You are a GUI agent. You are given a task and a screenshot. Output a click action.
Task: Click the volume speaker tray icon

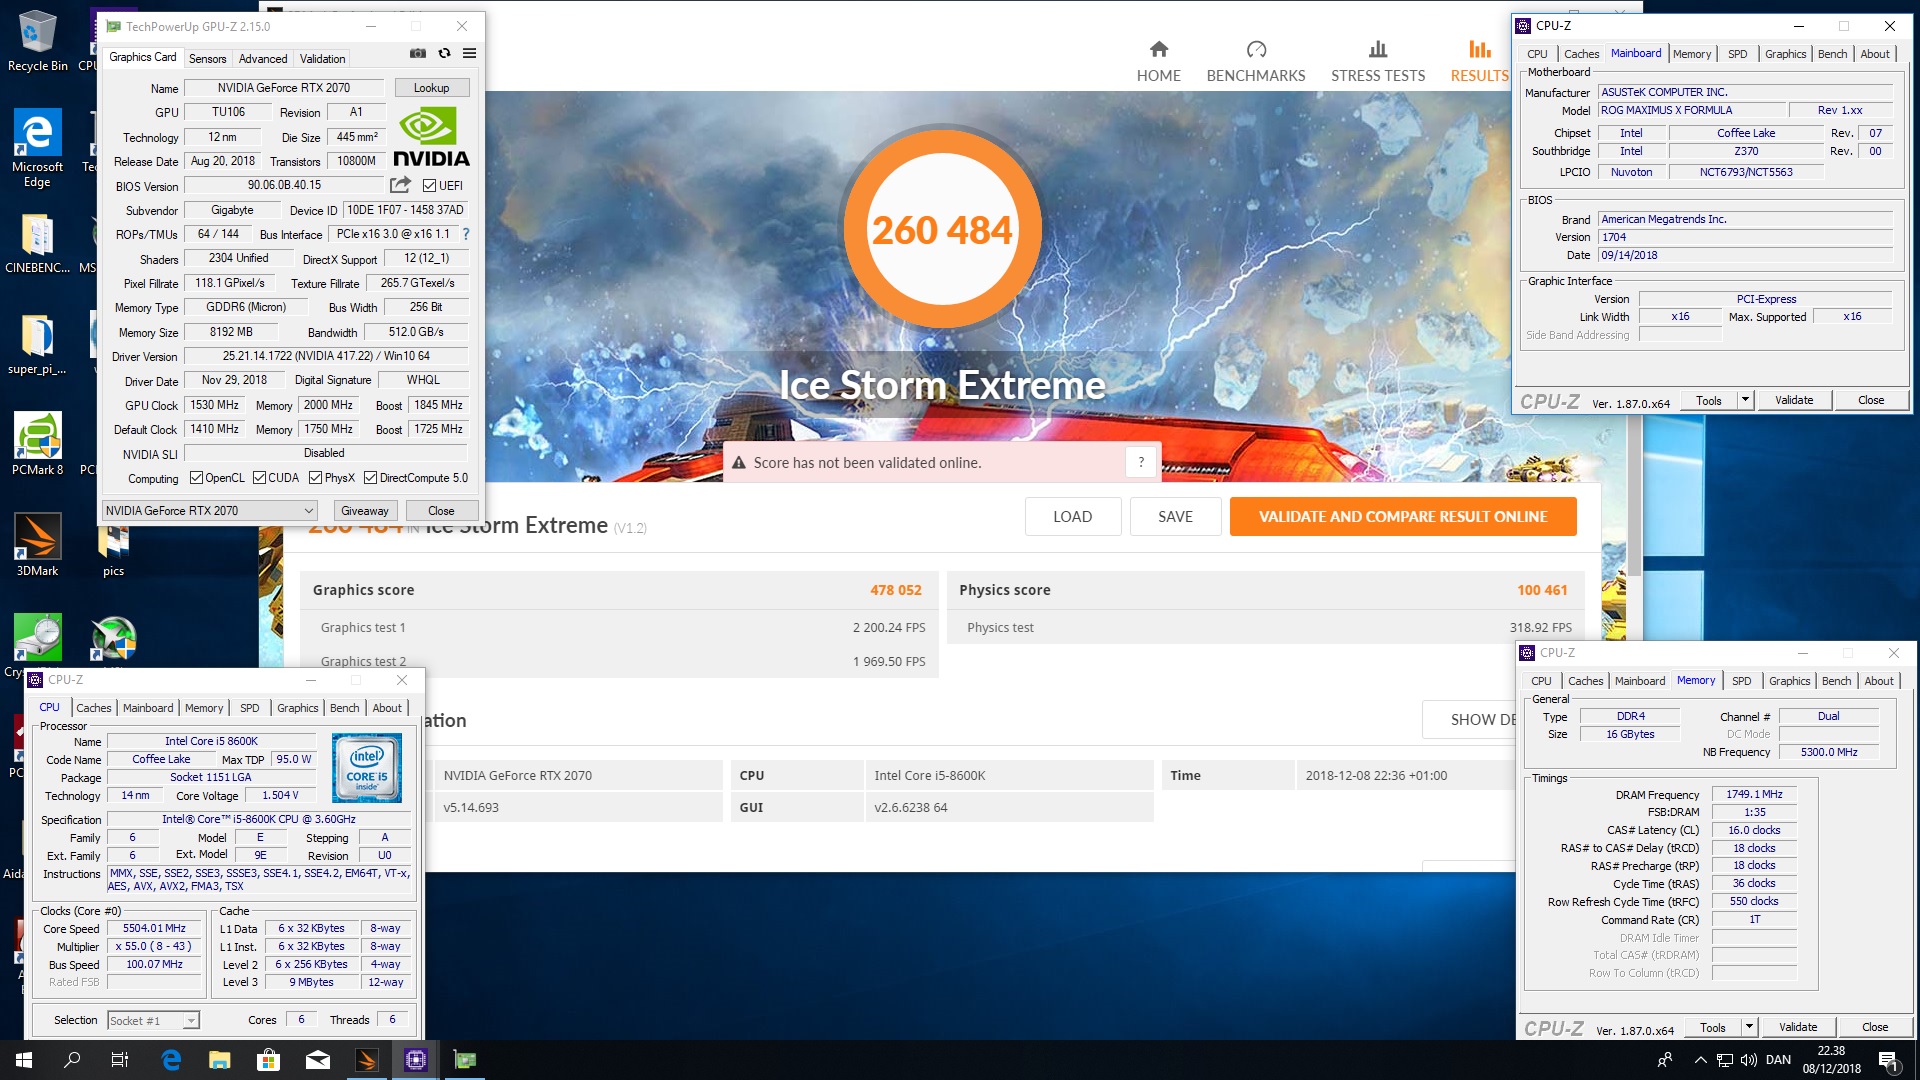(x=1748, y=1060)
